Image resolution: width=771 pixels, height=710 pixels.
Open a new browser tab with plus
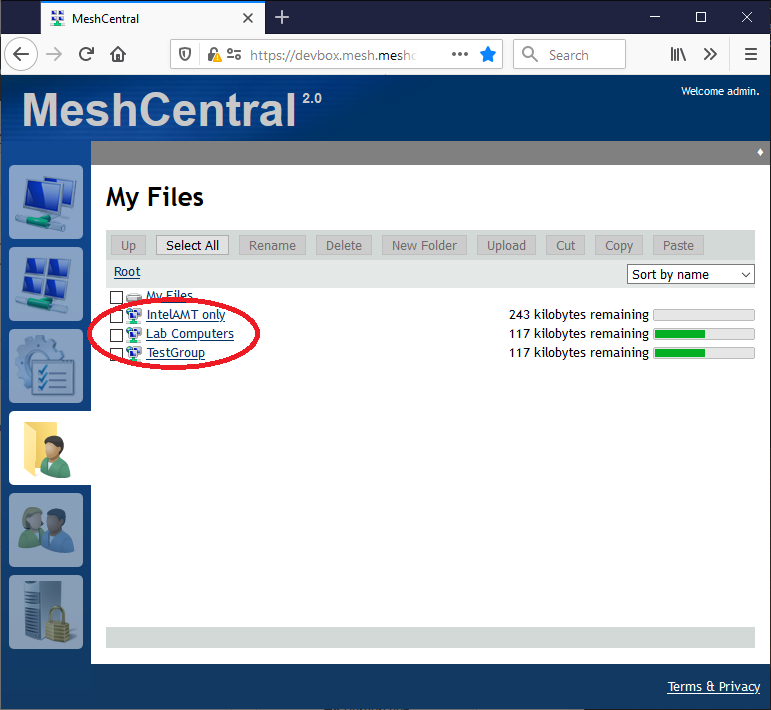click(x=282, y=18)
